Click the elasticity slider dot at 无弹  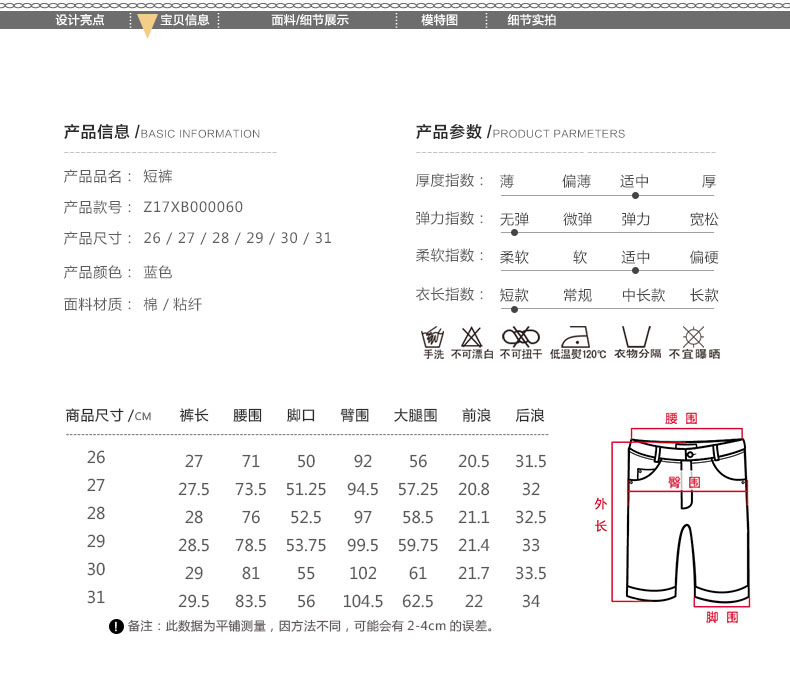(514, 232)
